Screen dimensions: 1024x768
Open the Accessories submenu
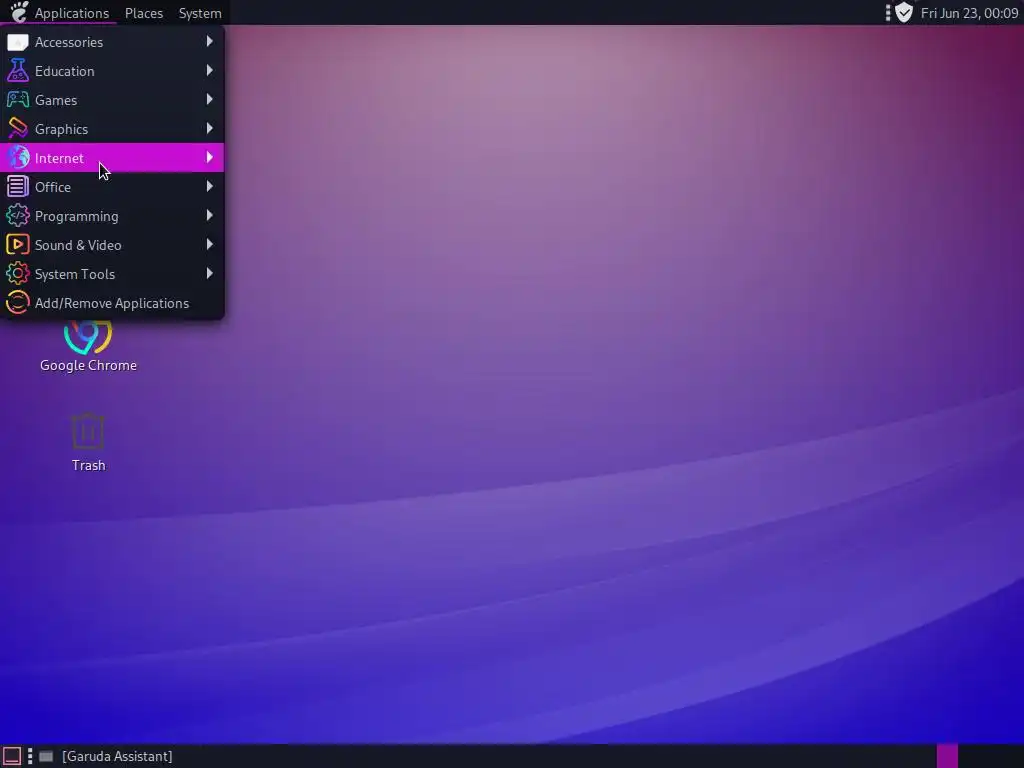112,42
